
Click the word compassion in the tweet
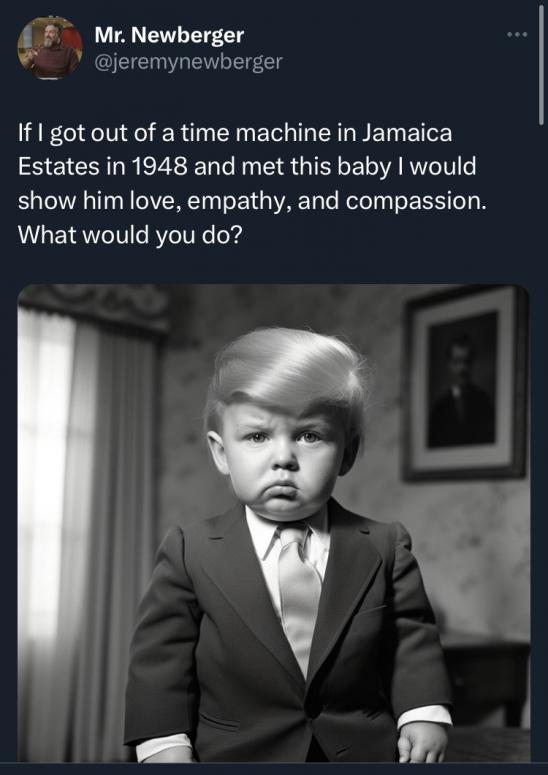click(x=416, y=202)
